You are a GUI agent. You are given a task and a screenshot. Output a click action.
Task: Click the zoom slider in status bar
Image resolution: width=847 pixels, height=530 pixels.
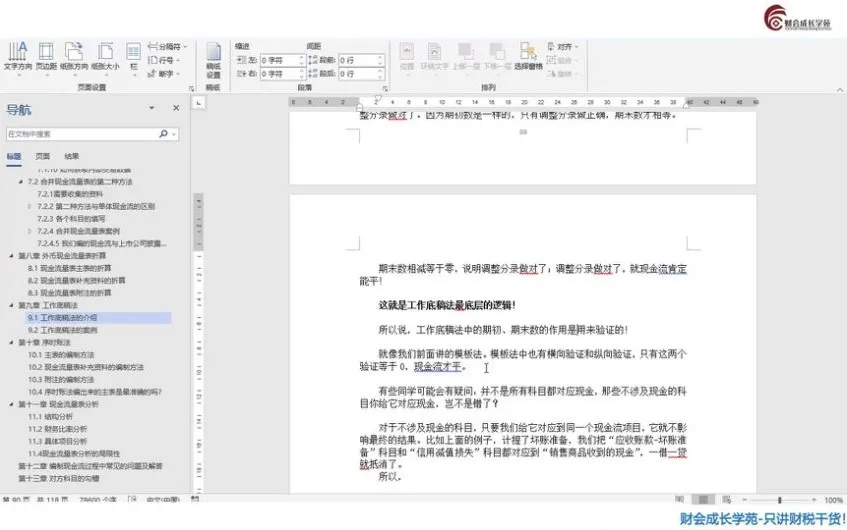tap(778, 499)
